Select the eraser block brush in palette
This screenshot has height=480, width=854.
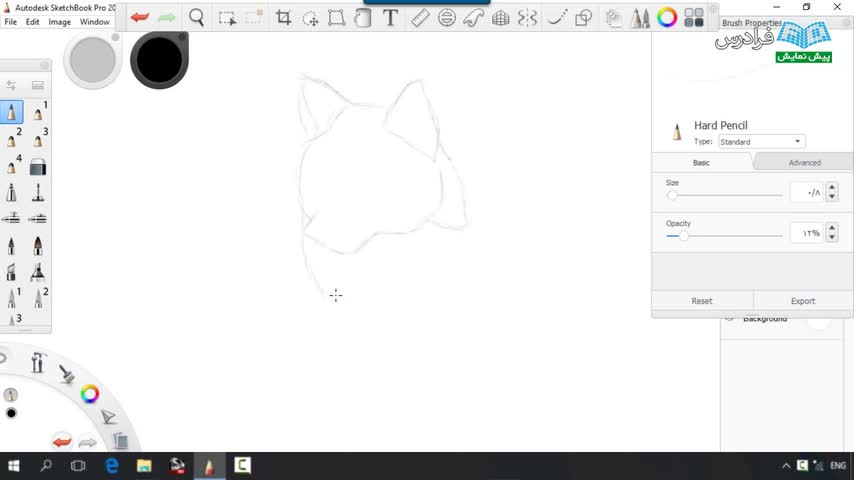(x=38, y=167)
